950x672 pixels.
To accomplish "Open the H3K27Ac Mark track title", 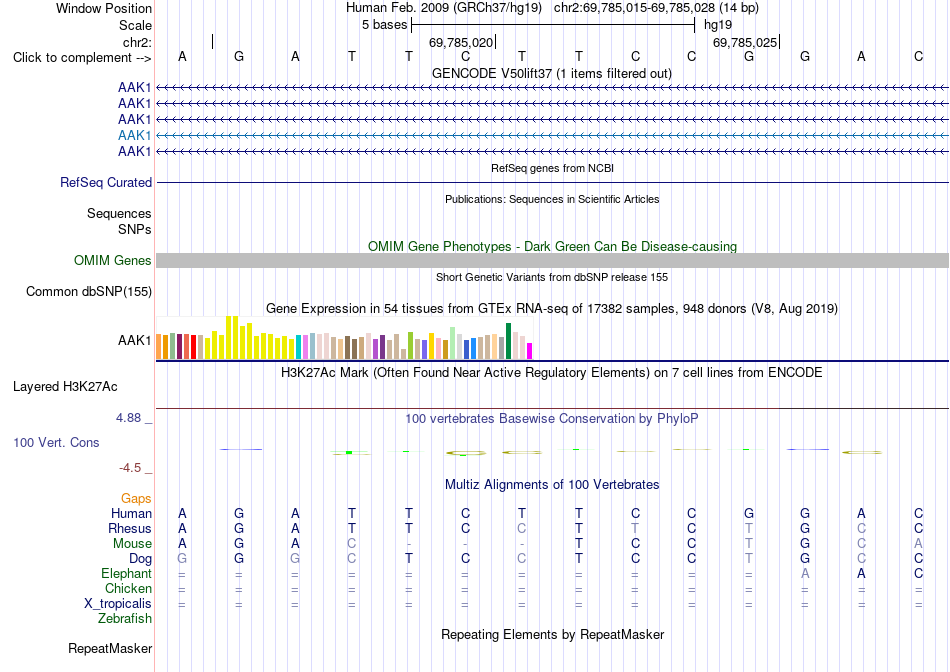I will pyautogui.click(x=552, y=372).
